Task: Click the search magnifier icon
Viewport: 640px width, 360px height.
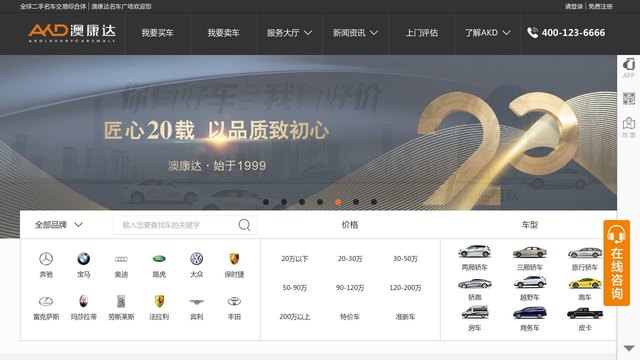Action: (x=244, y=225)
